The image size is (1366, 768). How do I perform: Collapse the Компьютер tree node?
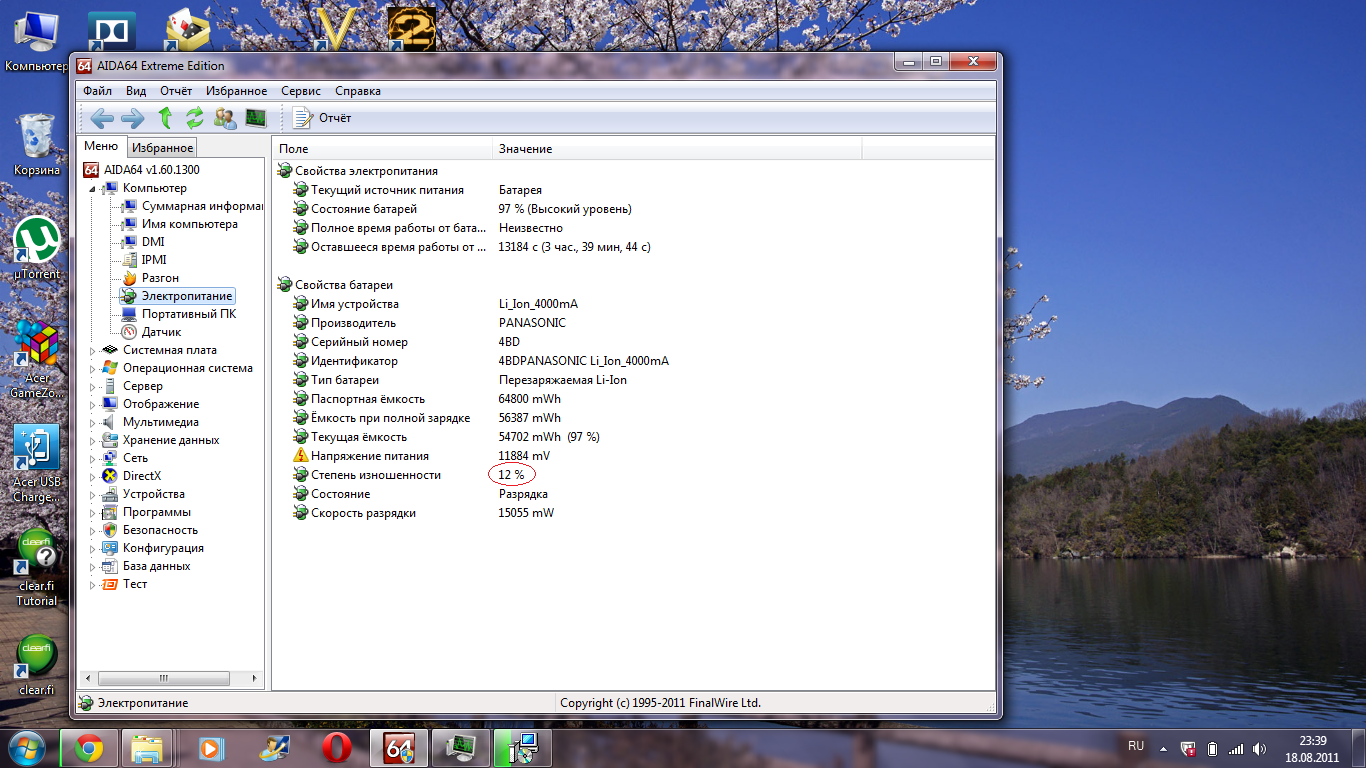click(x=93, y=189)
